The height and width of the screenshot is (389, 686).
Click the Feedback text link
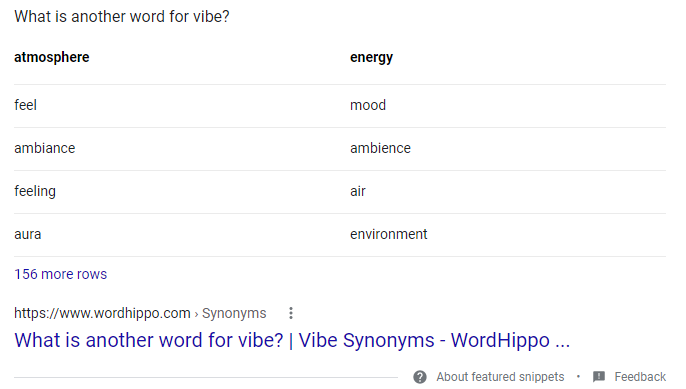[x=640, y=377]
